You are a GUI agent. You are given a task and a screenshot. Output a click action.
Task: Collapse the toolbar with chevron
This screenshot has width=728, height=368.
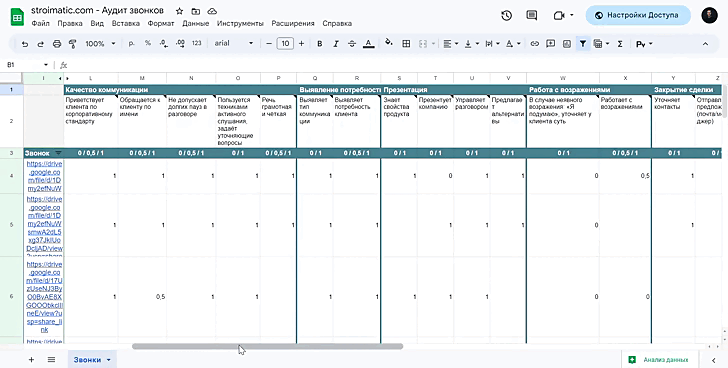[x=705, y=44]
